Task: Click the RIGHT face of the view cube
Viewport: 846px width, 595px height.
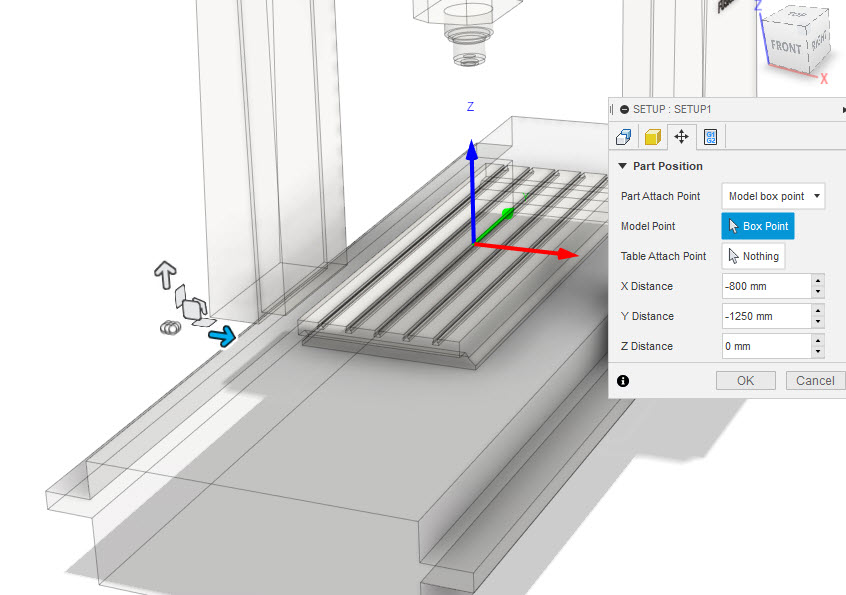Action: 818,42
